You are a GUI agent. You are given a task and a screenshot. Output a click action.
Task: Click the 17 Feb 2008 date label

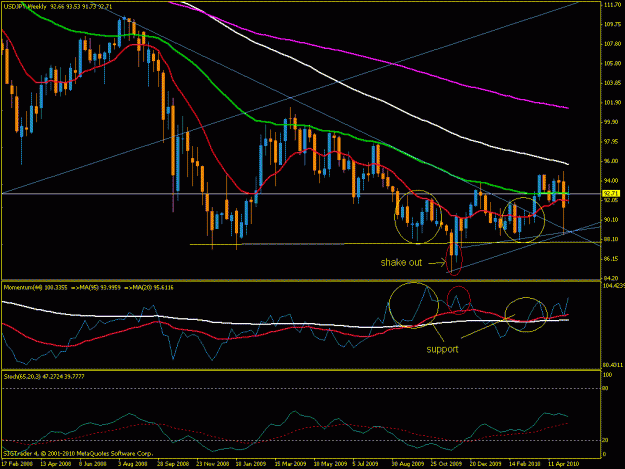[17, 464]
